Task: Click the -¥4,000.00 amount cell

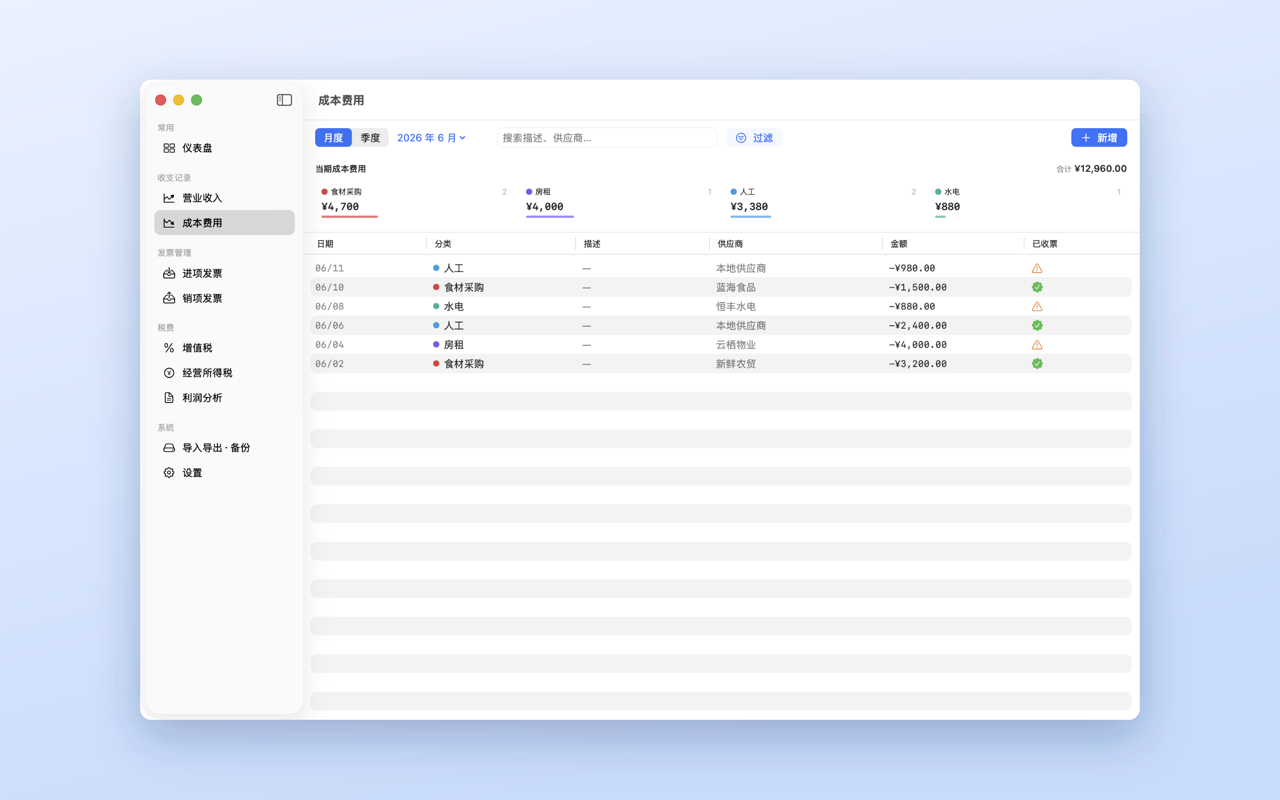Action: (918, 344)
